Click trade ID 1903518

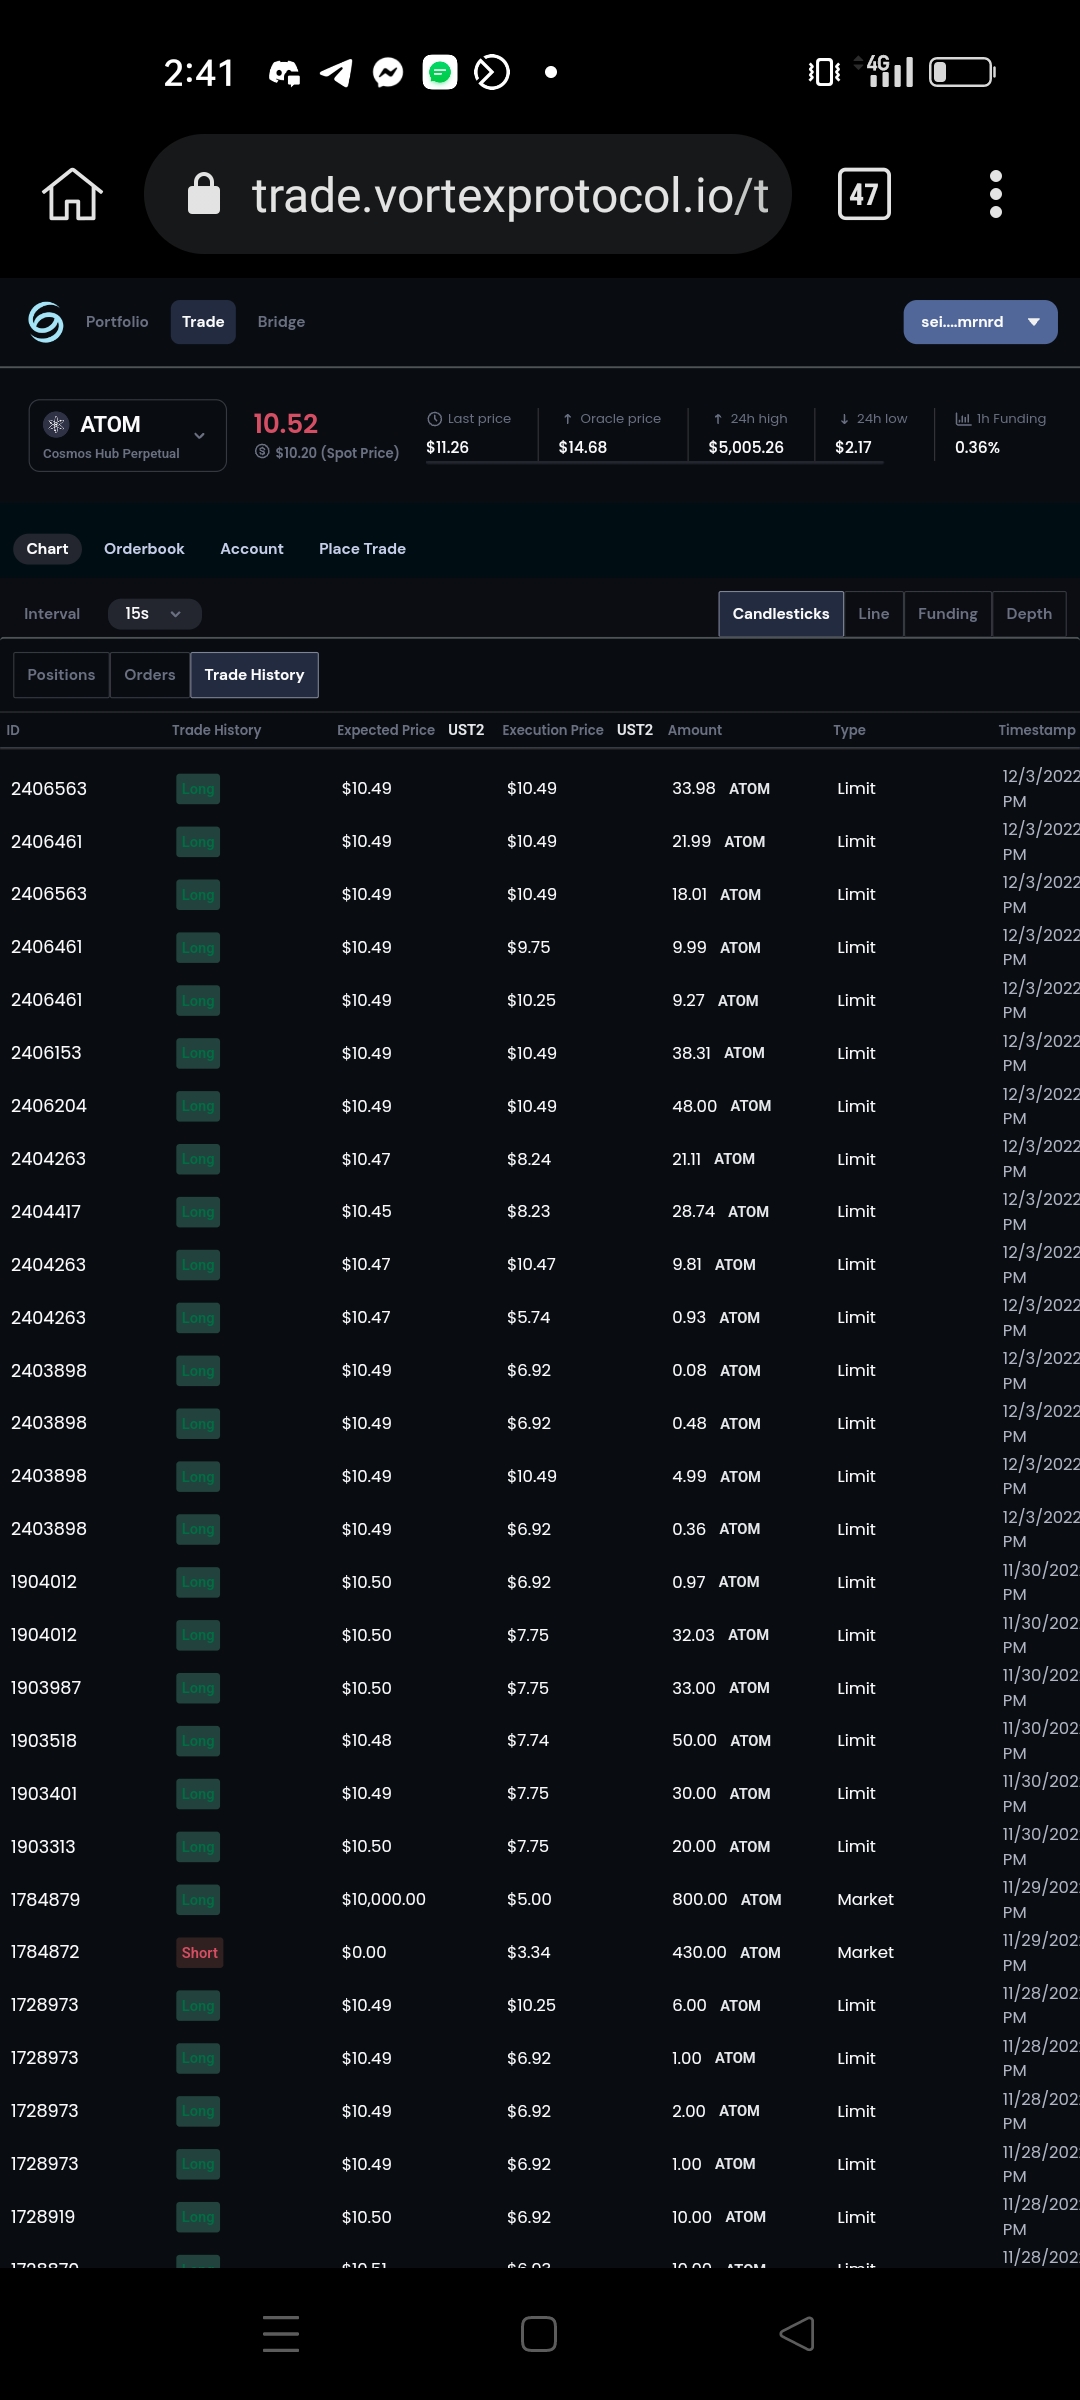point(44,1741)
